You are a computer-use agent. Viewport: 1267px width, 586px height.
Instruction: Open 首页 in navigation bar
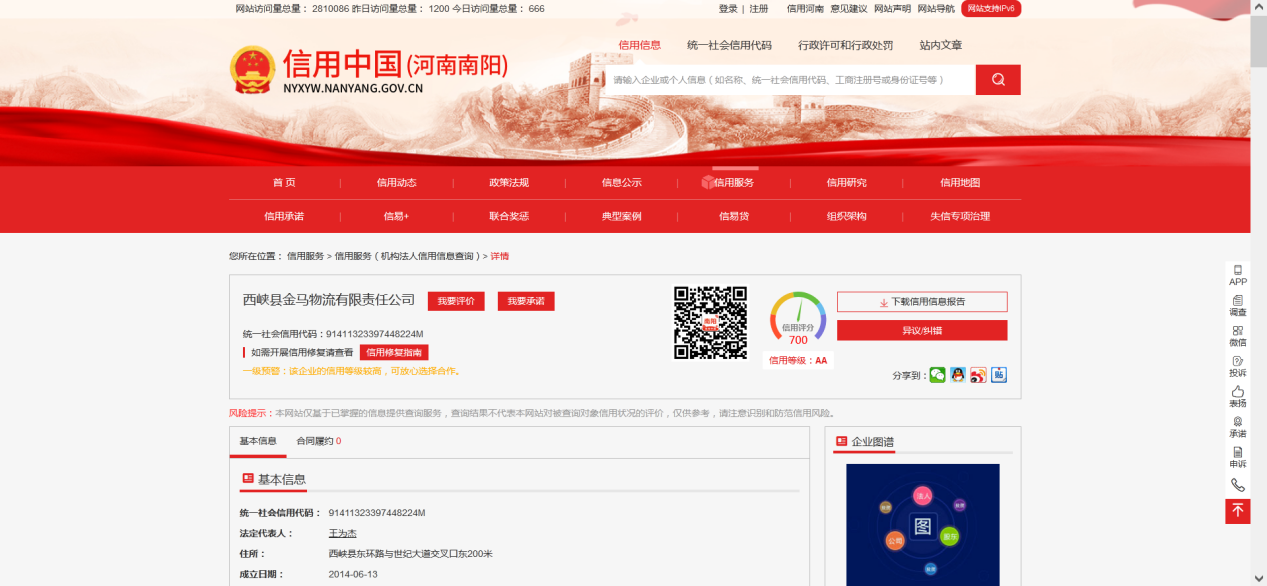pos(284,183)
